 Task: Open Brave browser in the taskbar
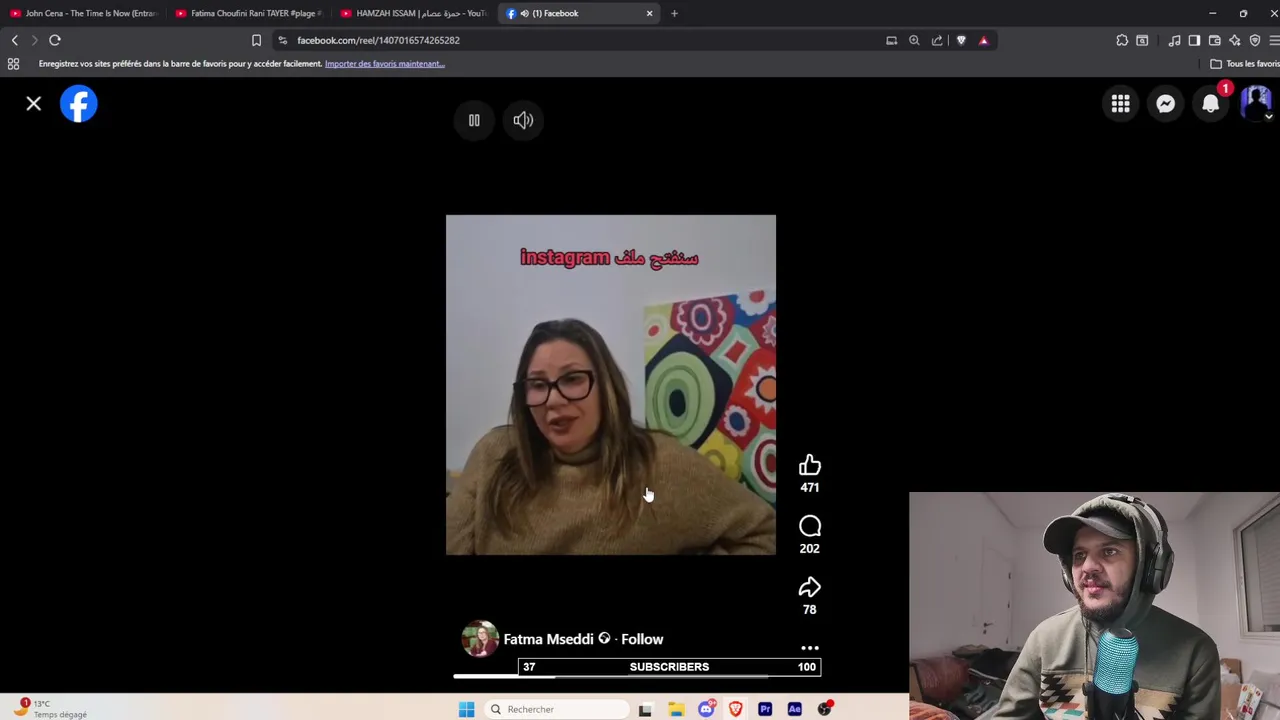(x=735, y=709)
